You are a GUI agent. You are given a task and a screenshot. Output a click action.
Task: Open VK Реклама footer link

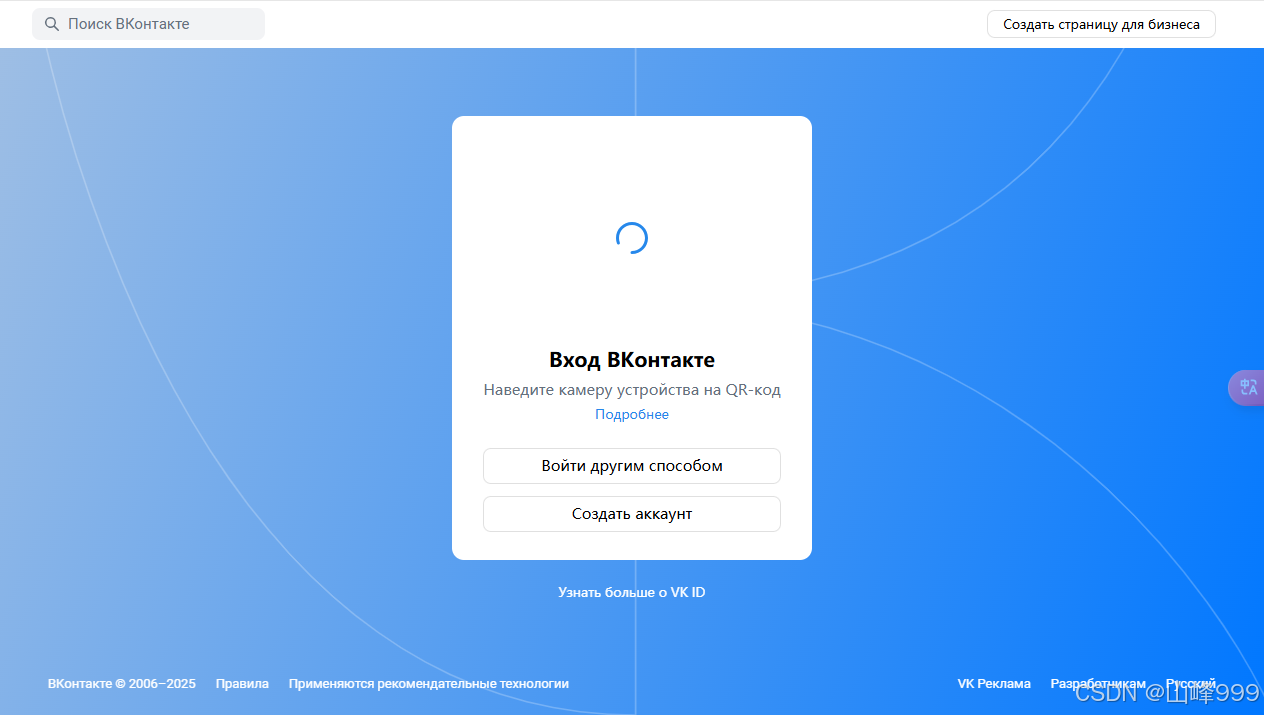pos(994,684)
